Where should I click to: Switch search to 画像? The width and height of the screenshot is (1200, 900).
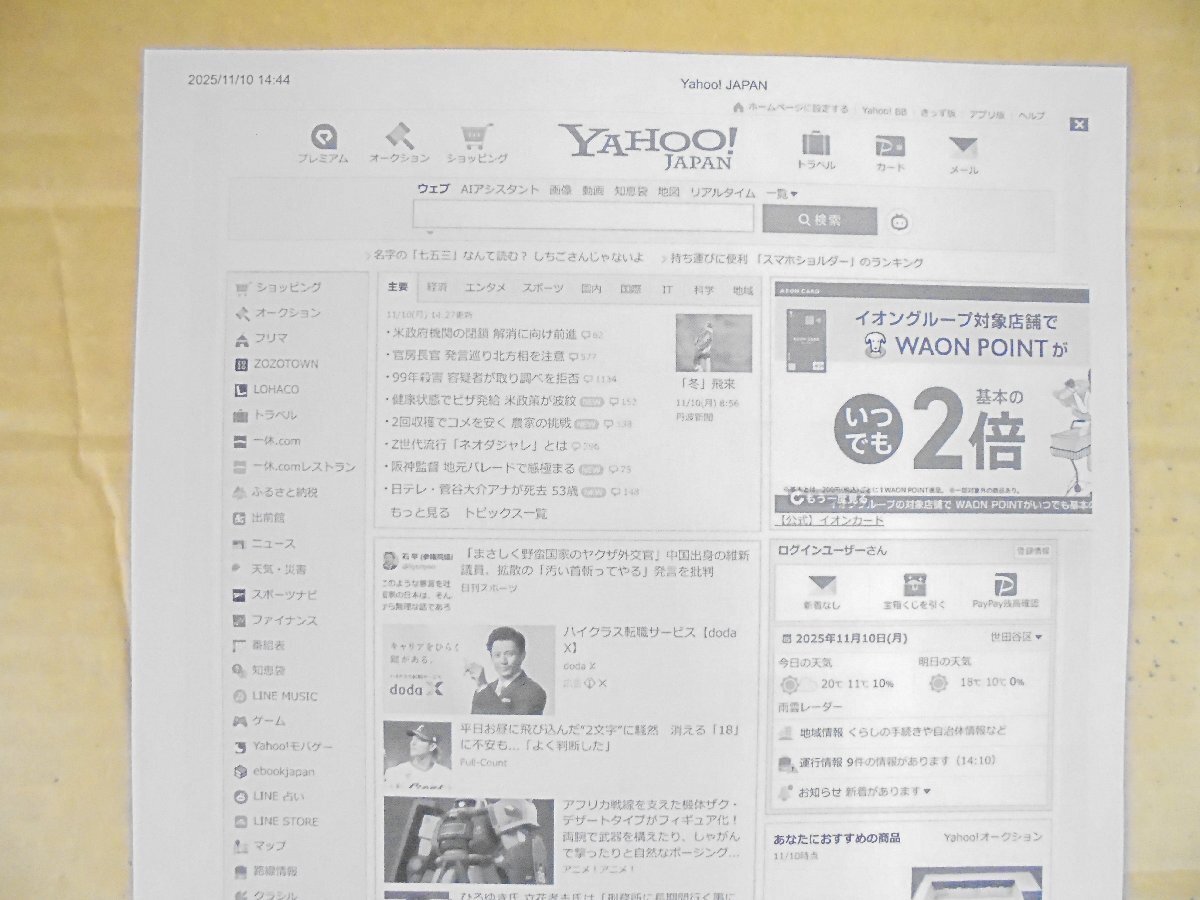pyautogui.click(x=560, y=190)
